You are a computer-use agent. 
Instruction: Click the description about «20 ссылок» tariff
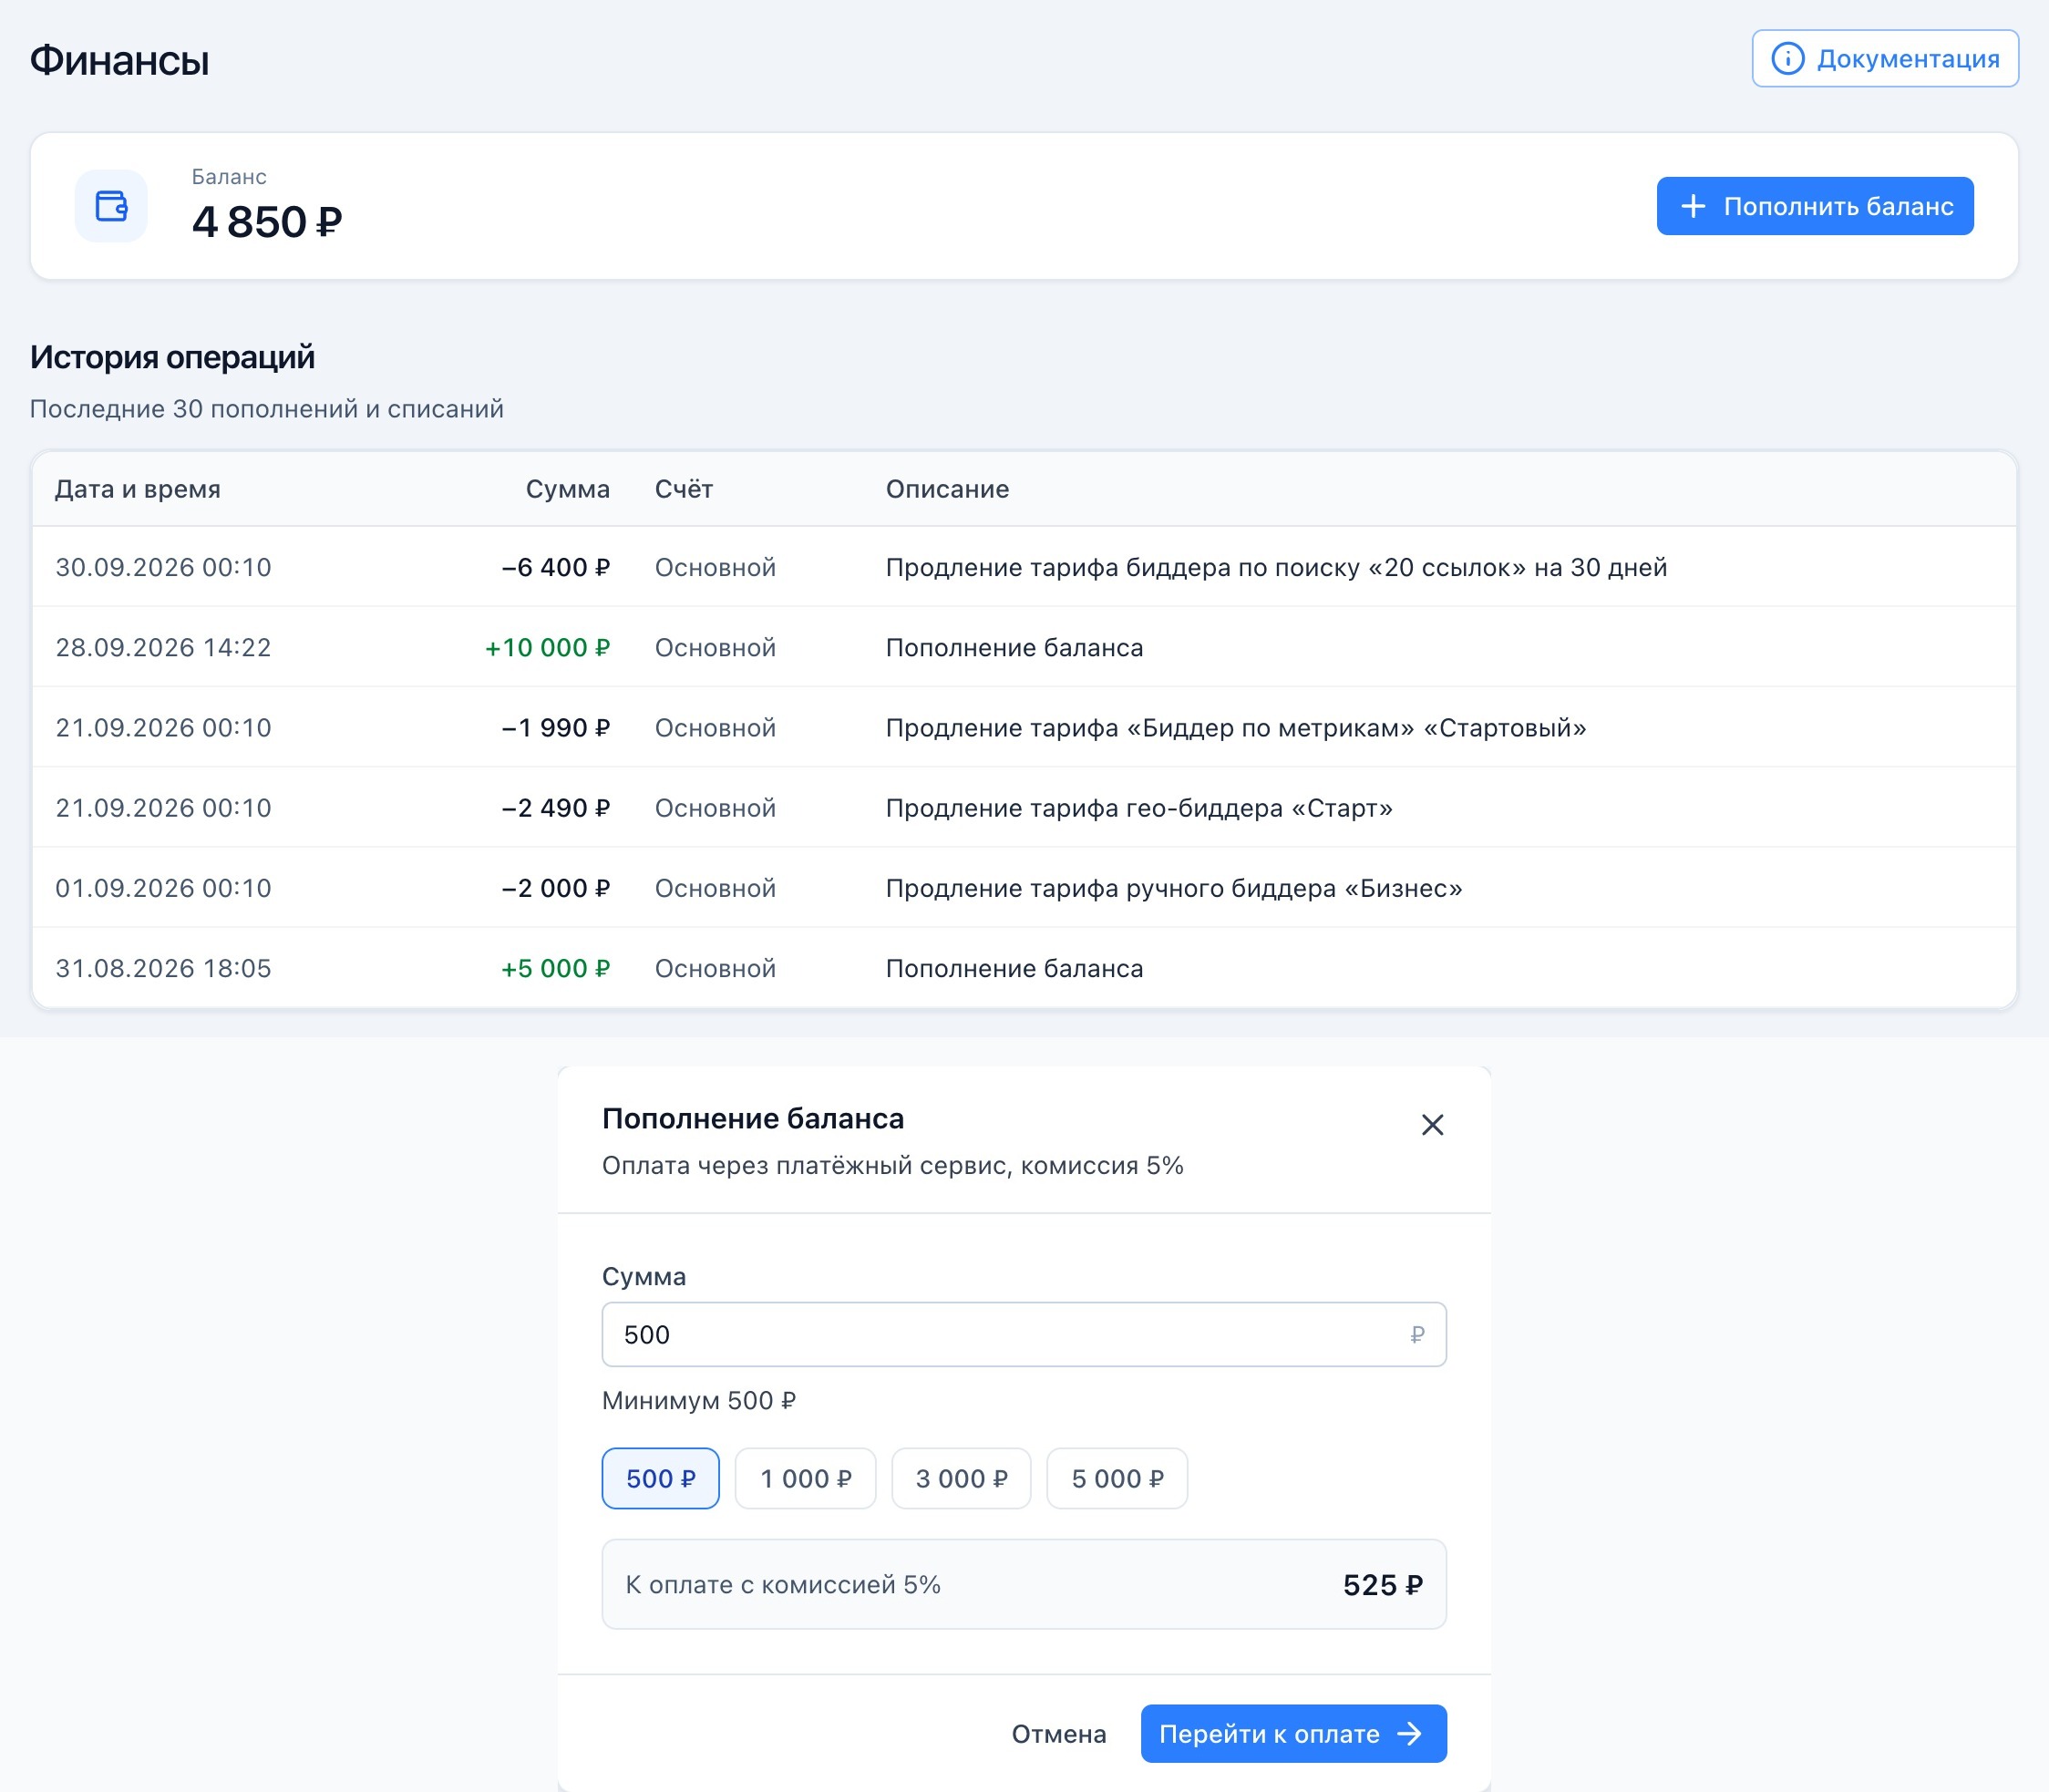point(1276,567)
